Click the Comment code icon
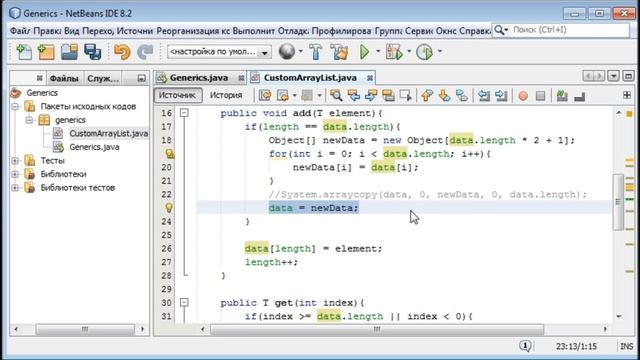Image resolution: width=640 pixels, height=360 pixels. point(562,96)
